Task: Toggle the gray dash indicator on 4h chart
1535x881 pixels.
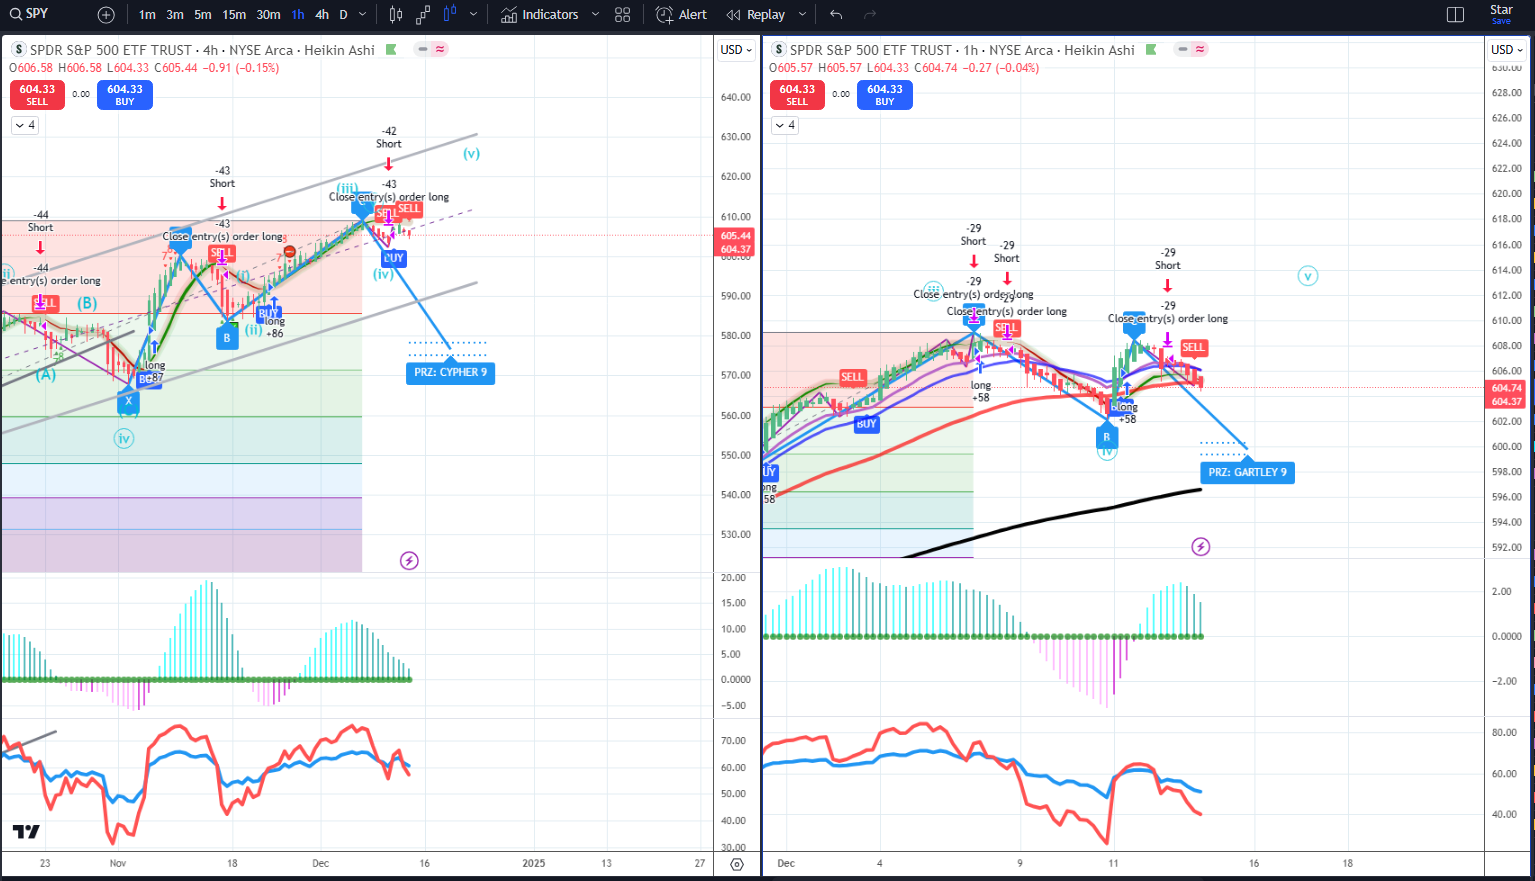Action: [424, 49]
